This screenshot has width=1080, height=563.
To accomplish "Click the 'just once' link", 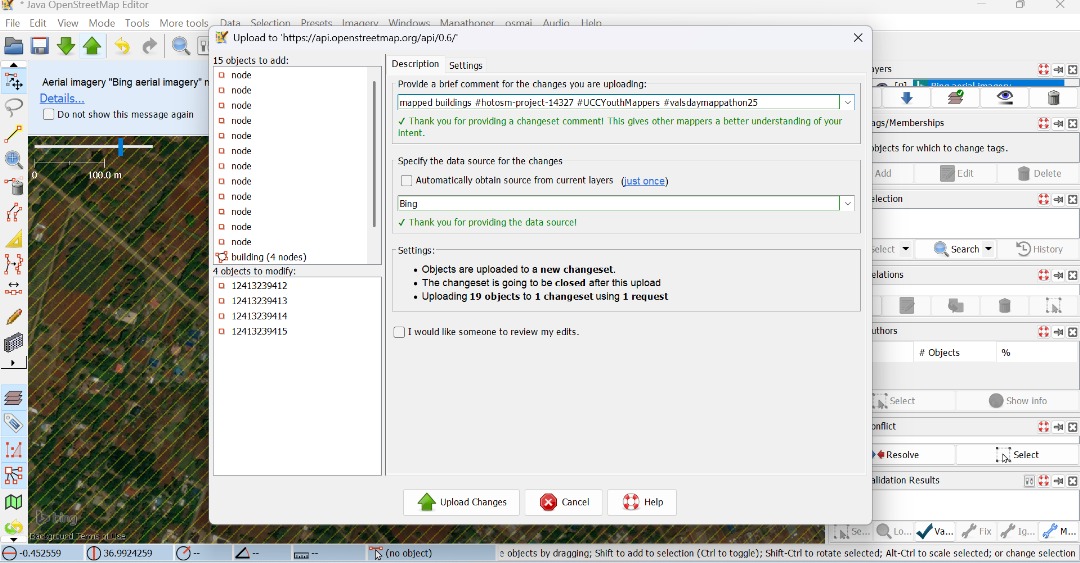I will 644,181.
